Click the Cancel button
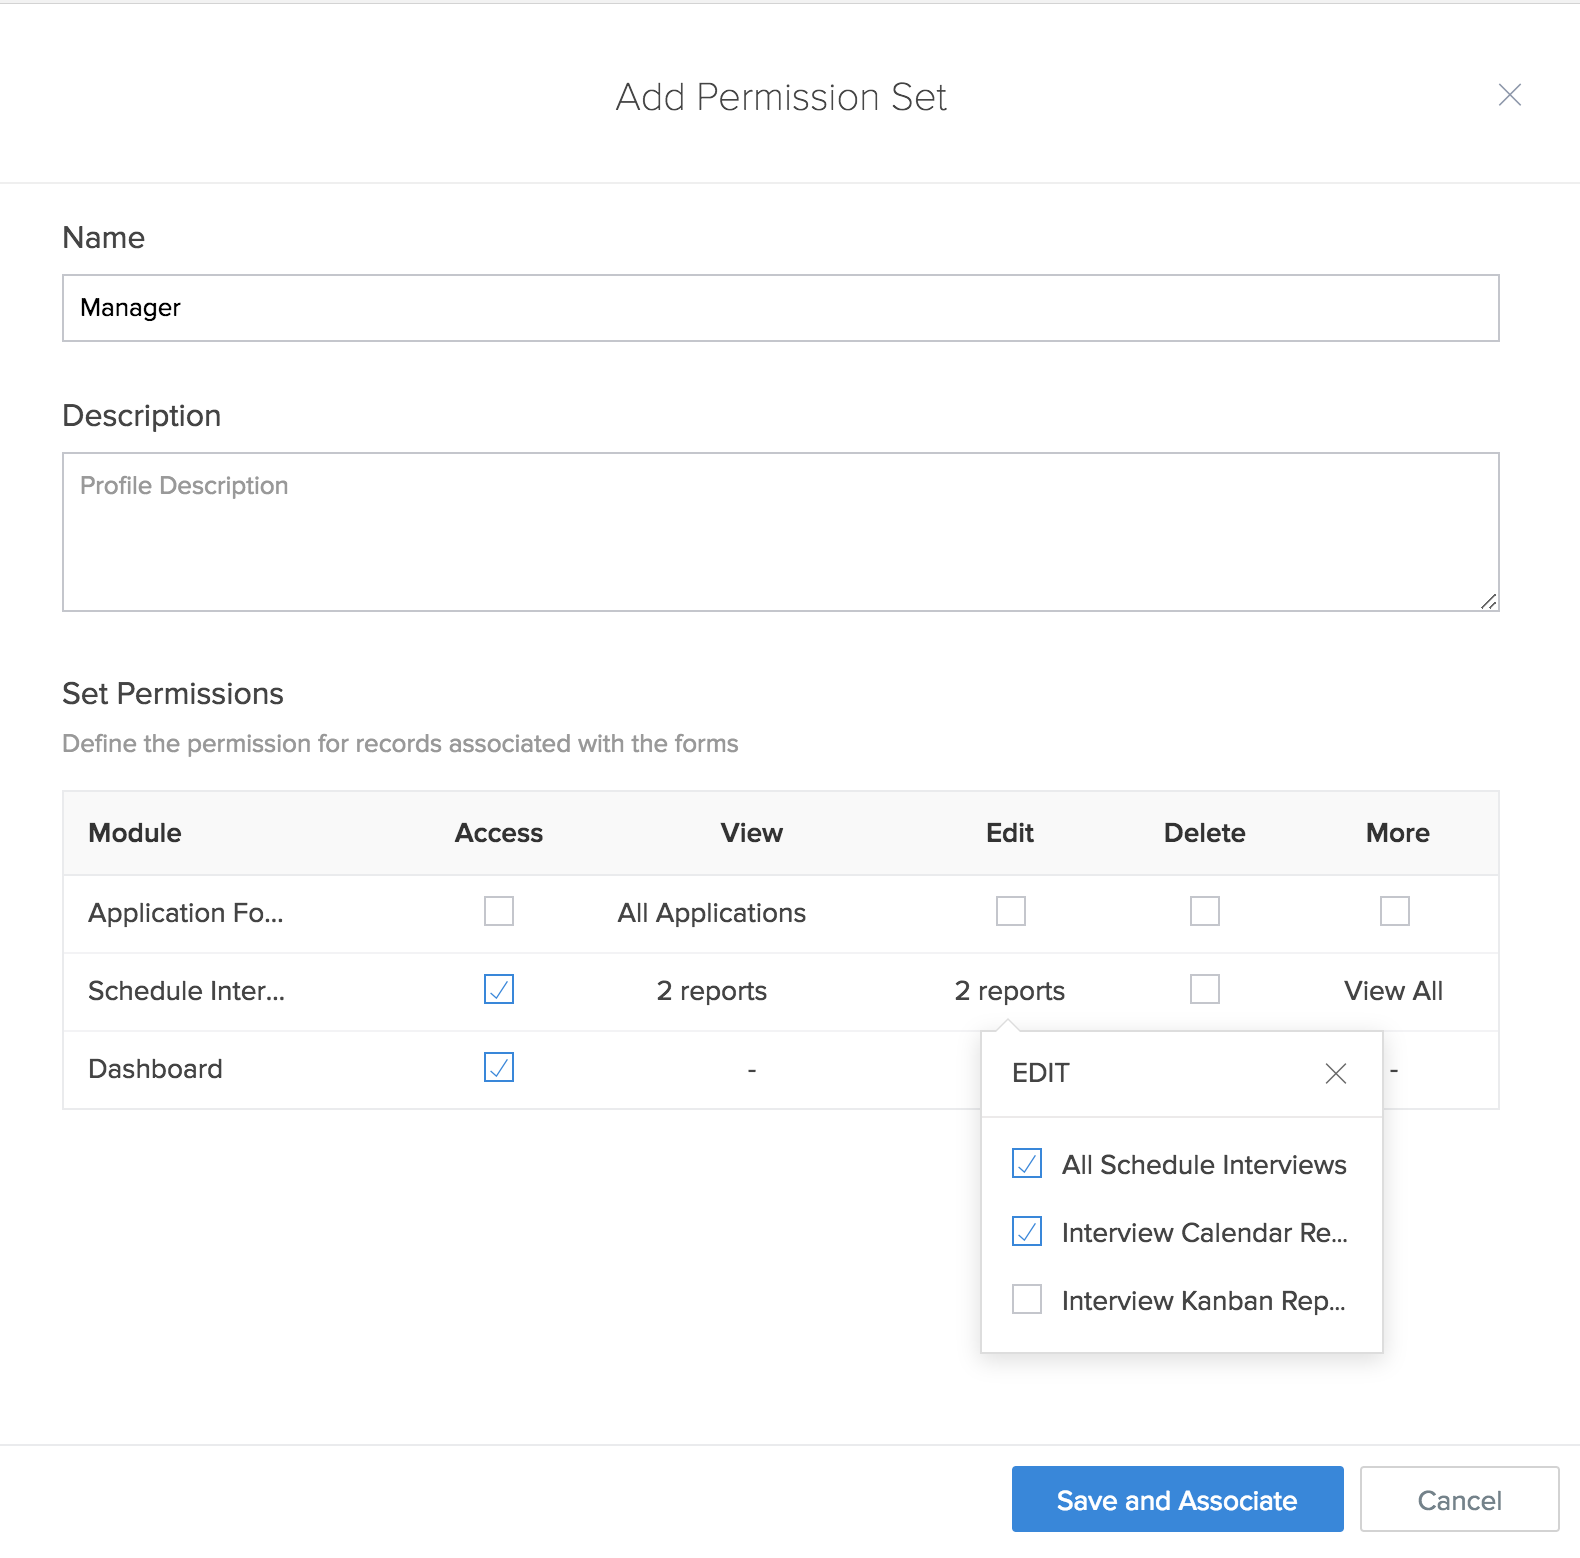This screenshot has width=1580, height=1558. click(1459, 1500)
